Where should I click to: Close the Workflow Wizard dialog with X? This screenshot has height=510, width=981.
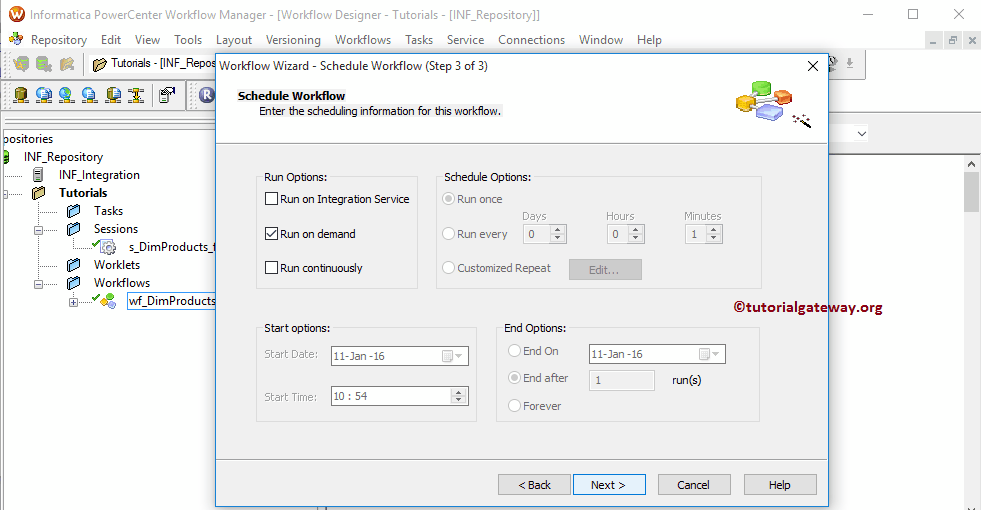pyautogui.click(x=813, y=66)
